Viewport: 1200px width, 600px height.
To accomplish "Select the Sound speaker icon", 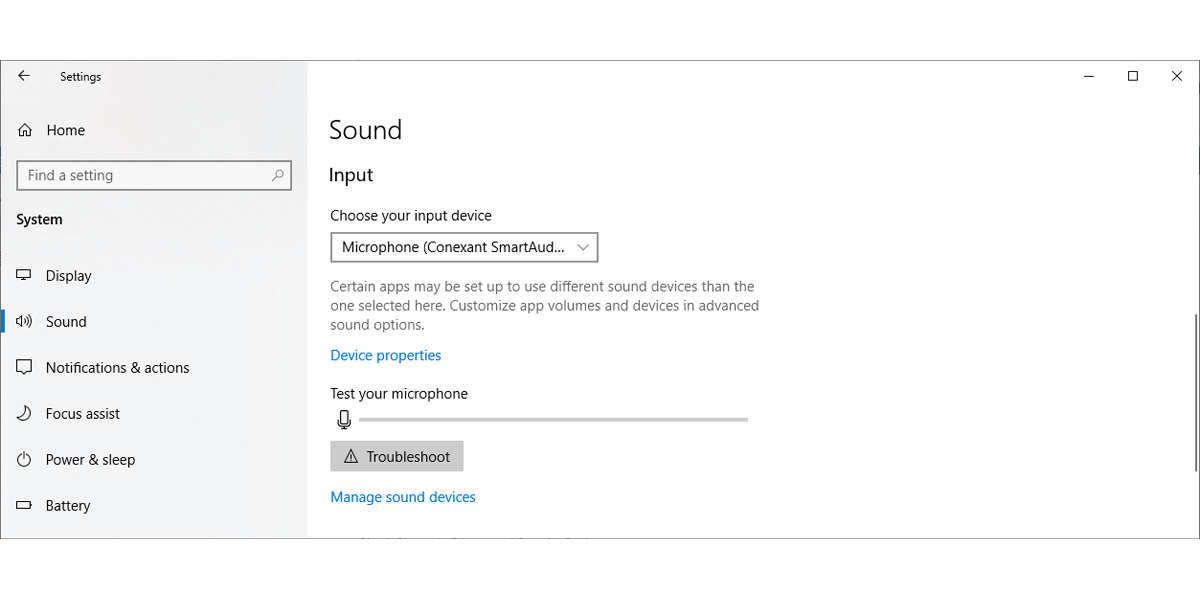I will tap(25, 322).
